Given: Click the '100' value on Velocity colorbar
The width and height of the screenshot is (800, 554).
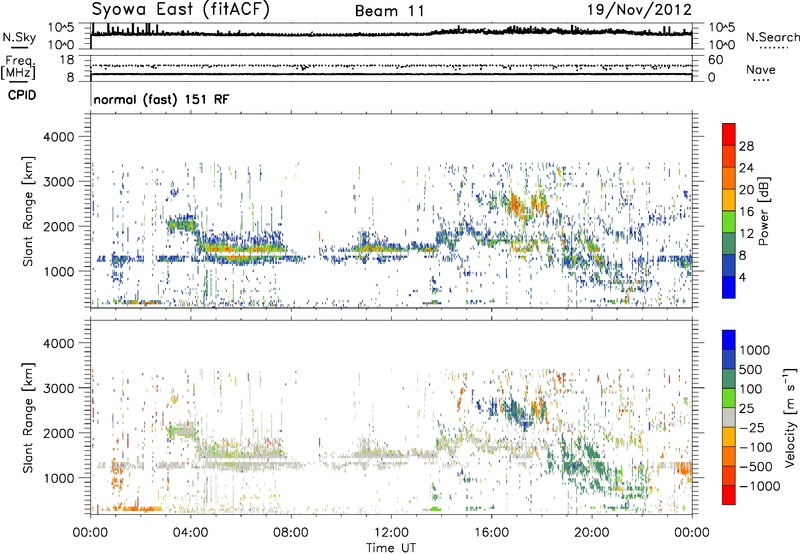Looking at the screenshot, I should point(750,389).
